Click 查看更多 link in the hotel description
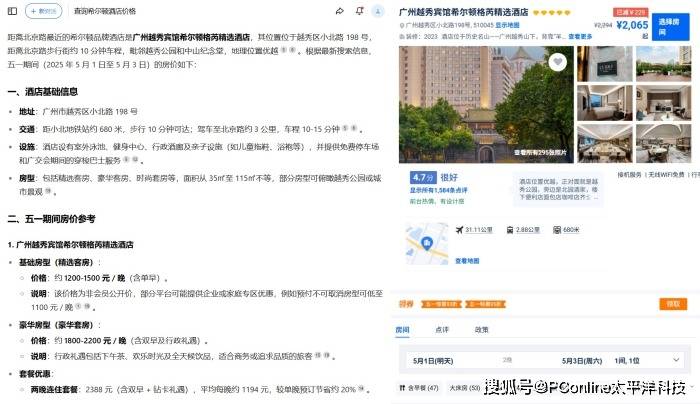Viewport: 700px width, 404px height. [580, 37]
